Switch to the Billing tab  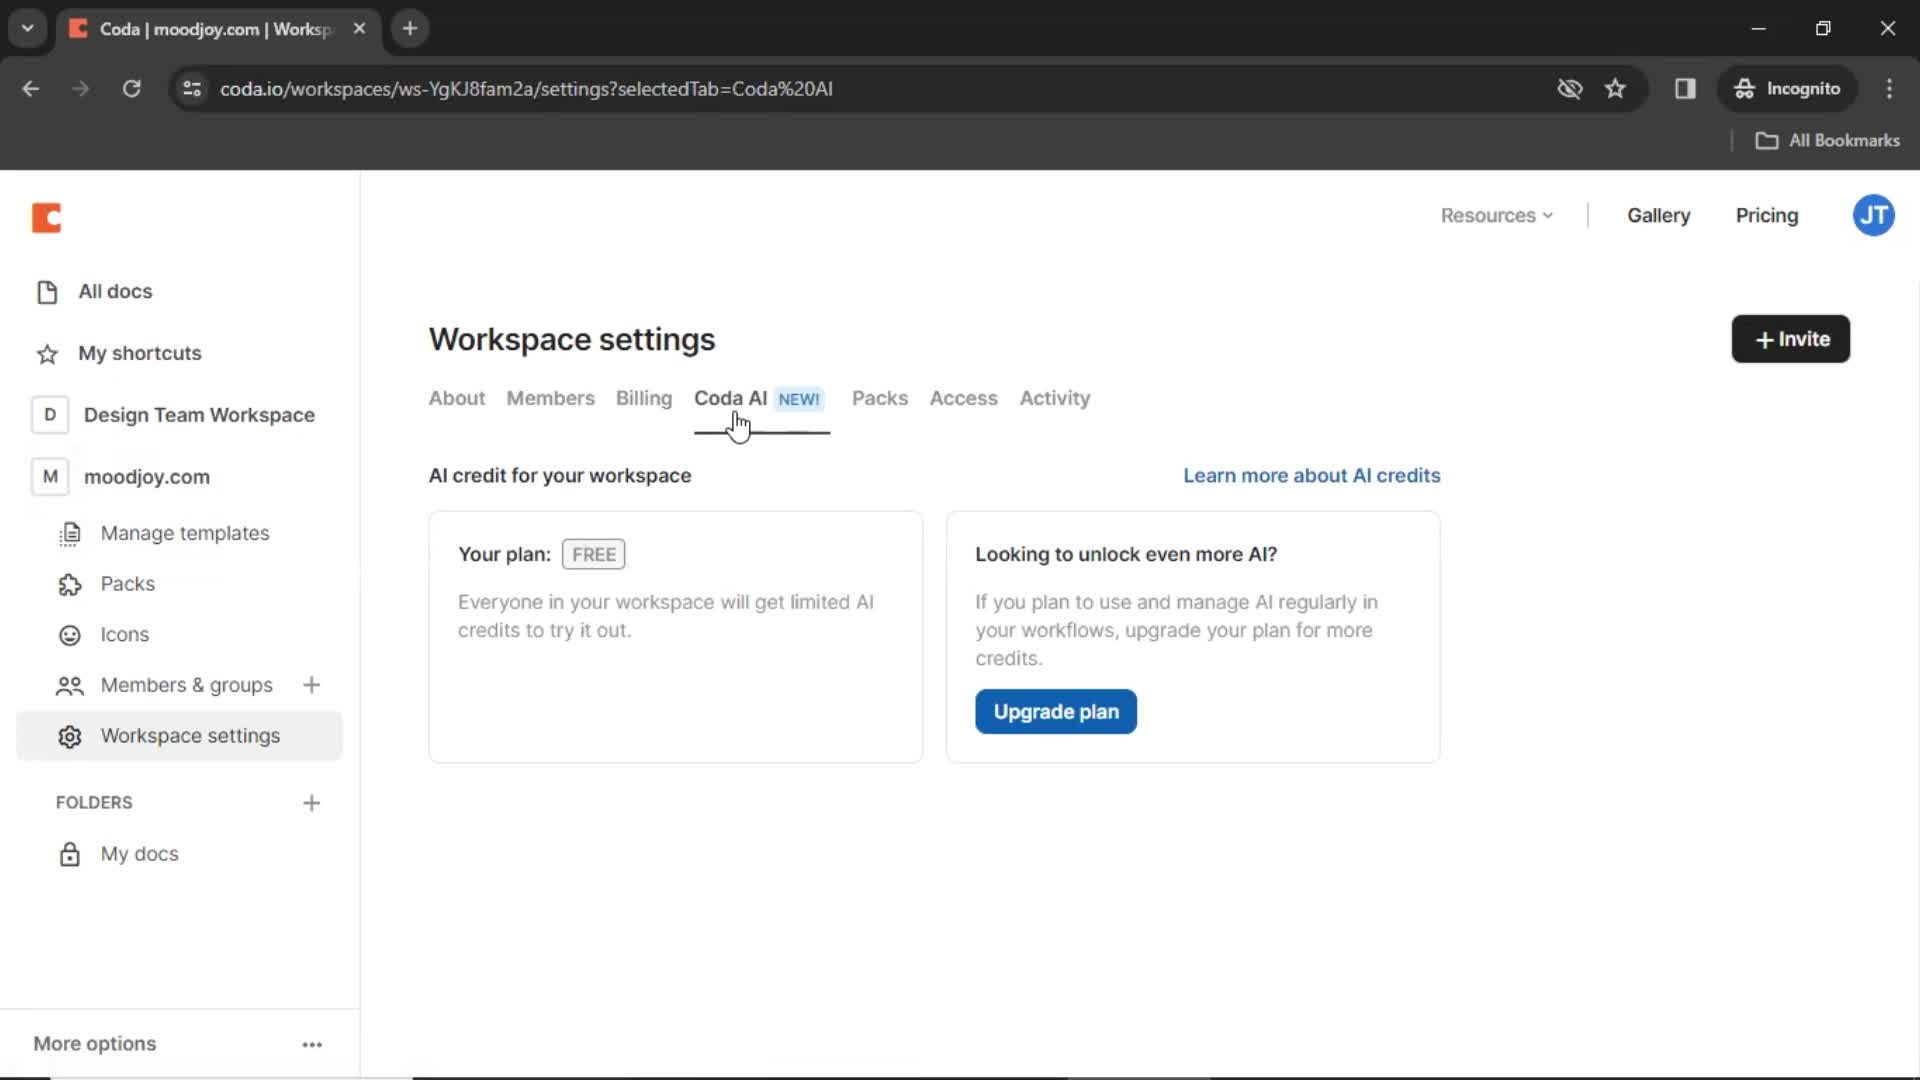[x=644, y=398]
